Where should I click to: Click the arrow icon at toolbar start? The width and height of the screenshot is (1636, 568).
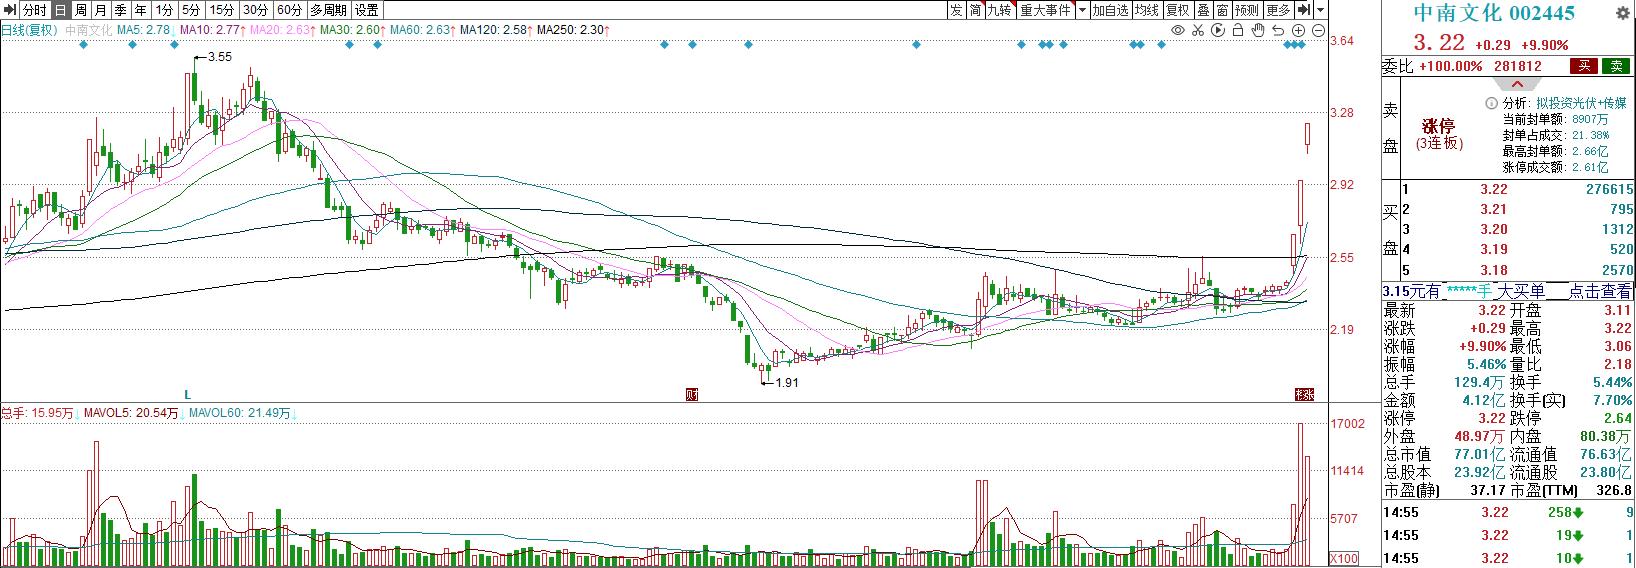[x=9, y=10]
